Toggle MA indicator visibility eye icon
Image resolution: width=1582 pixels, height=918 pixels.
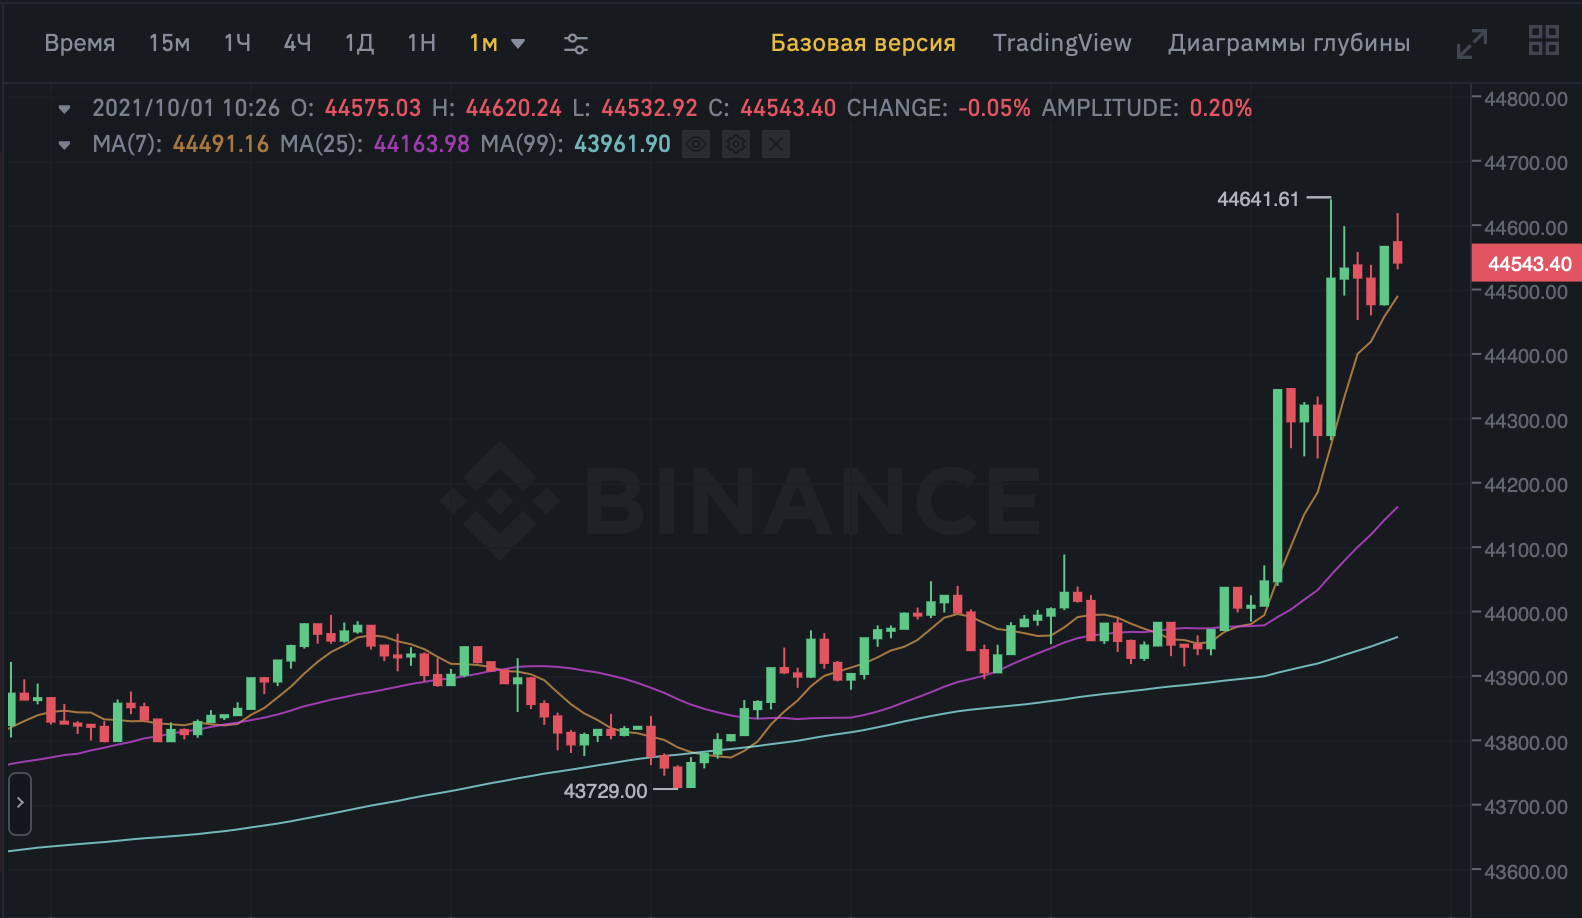tap(696, 145)
